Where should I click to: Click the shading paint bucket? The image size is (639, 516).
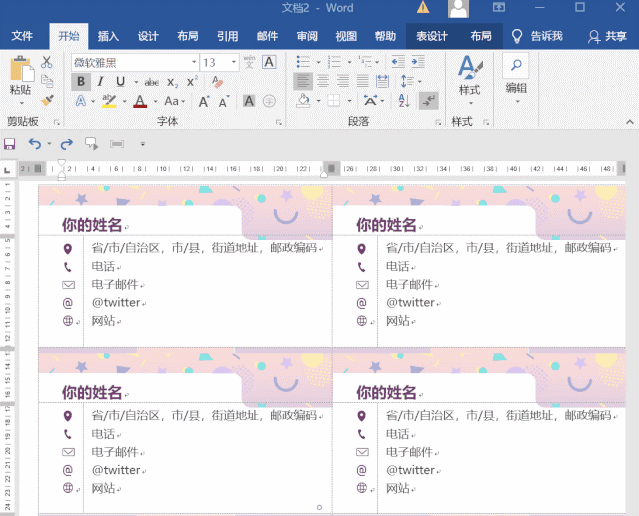[303, 101]
